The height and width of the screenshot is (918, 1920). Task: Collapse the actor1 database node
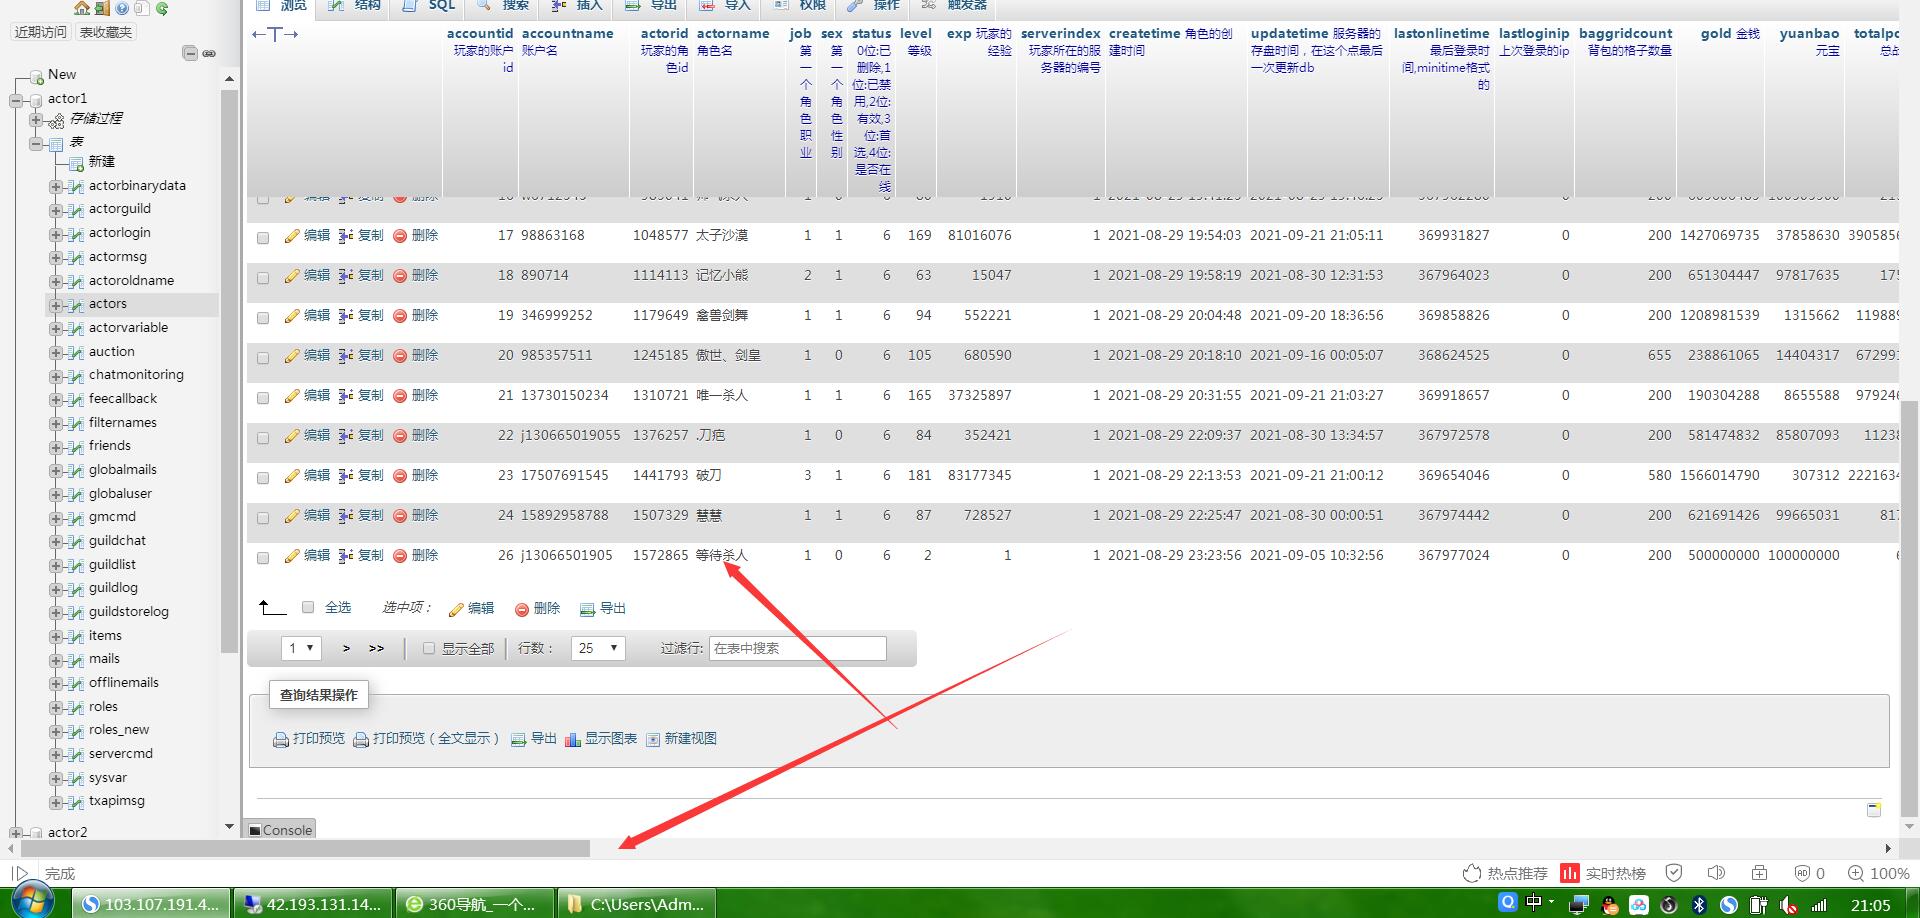coord(16,100)
